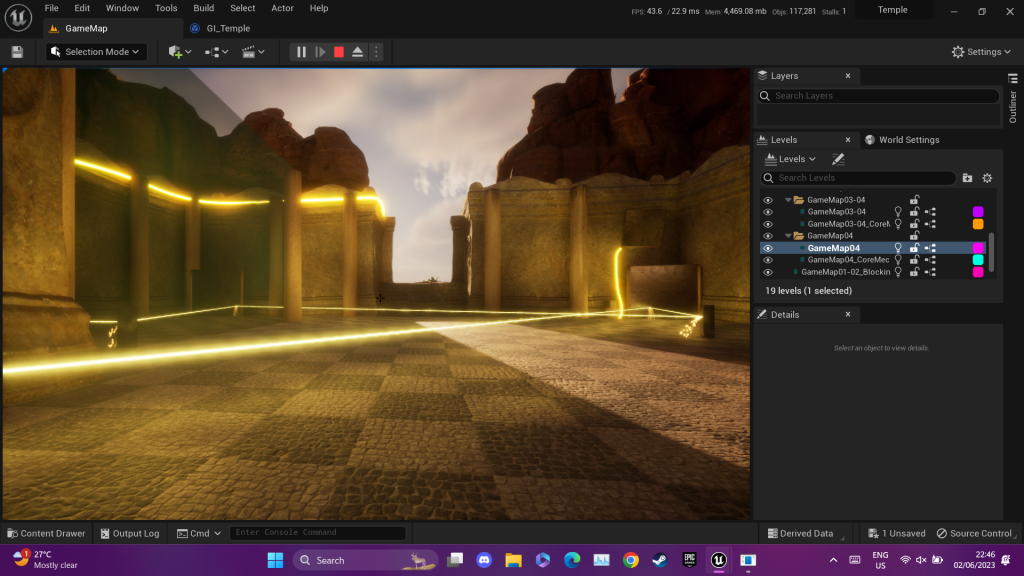Switch to the World Settings tab
Viewport: 1024px width, 576px height.
(902, 140)
